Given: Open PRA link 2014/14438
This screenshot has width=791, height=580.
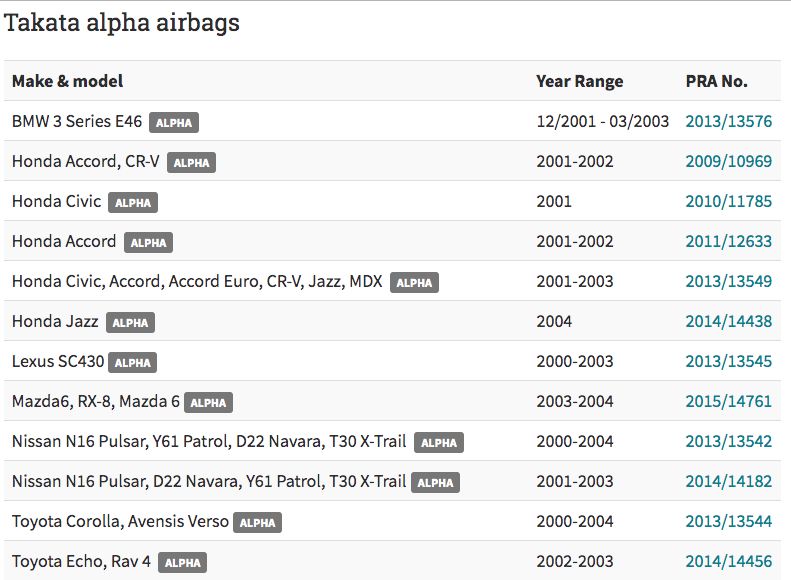Looking at the screenshot, I should click(728, 322).
